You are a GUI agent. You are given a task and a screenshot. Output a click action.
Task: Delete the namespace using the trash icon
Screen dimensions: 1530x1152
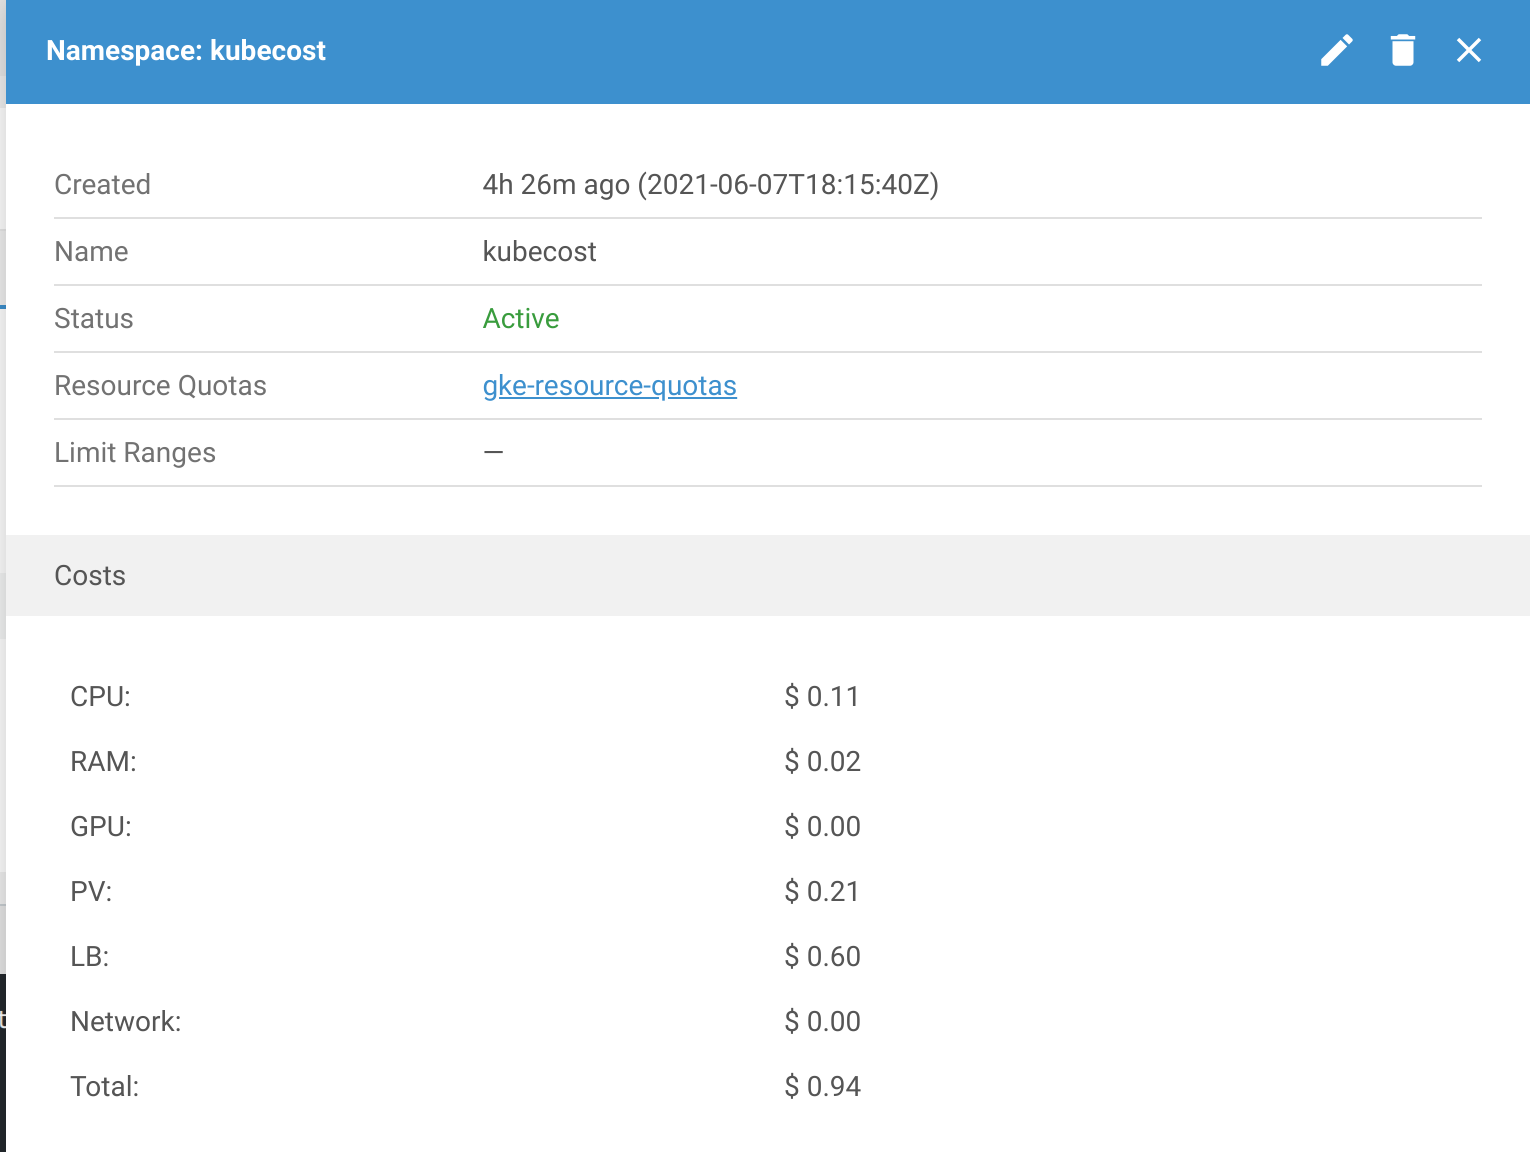tap(1403, 50)
